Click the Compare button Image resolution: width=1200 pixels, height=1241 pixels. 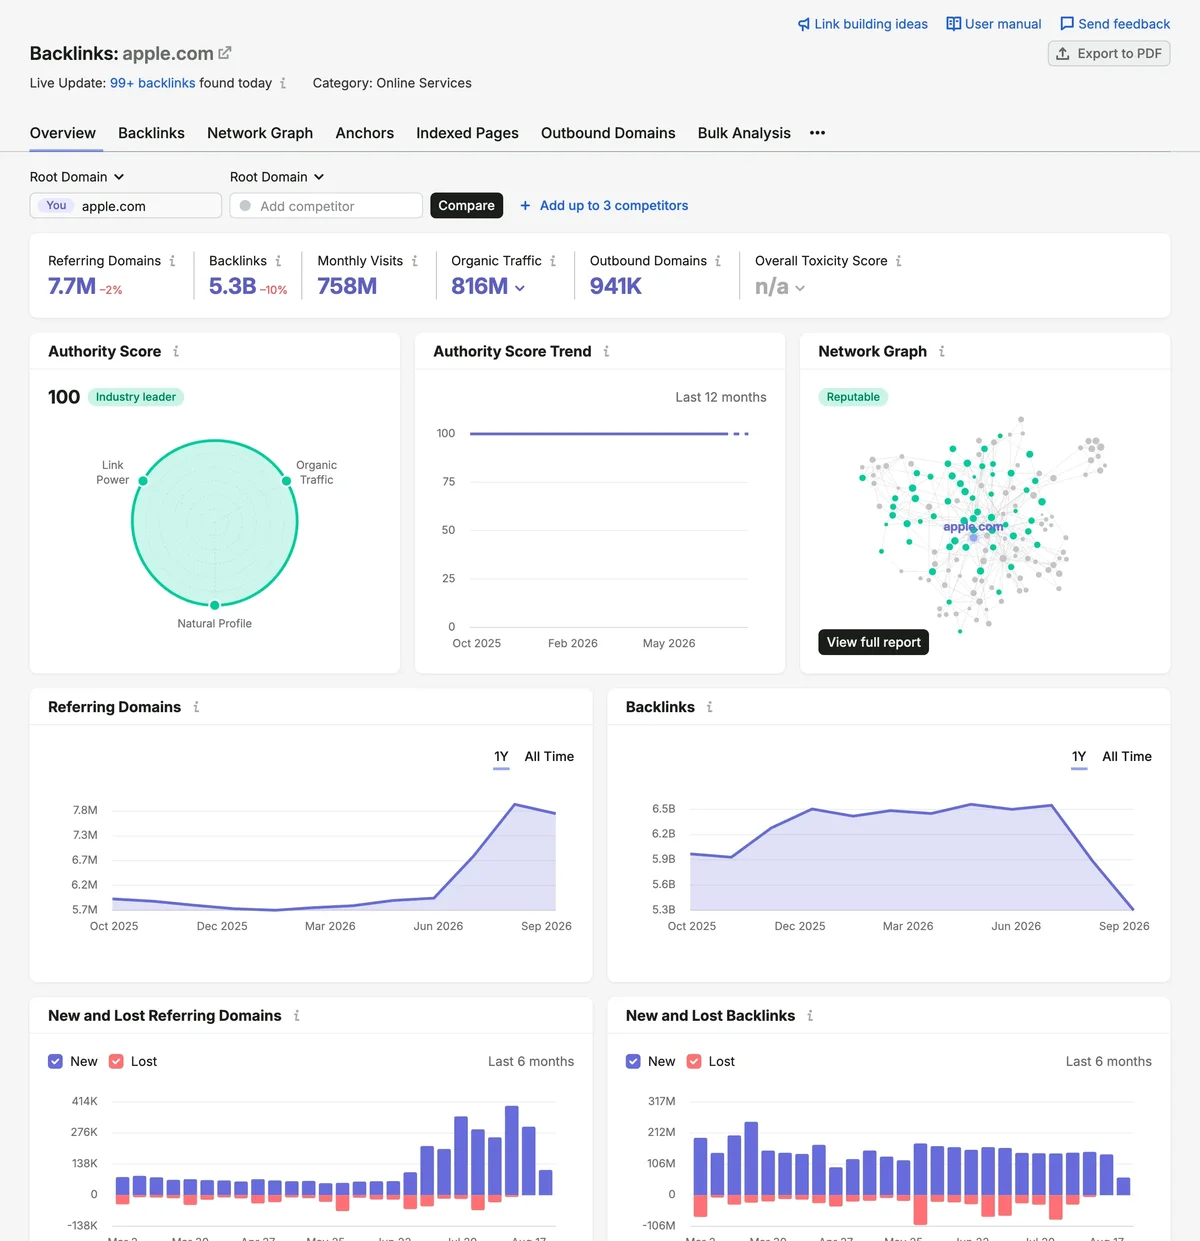click(466, 205)
